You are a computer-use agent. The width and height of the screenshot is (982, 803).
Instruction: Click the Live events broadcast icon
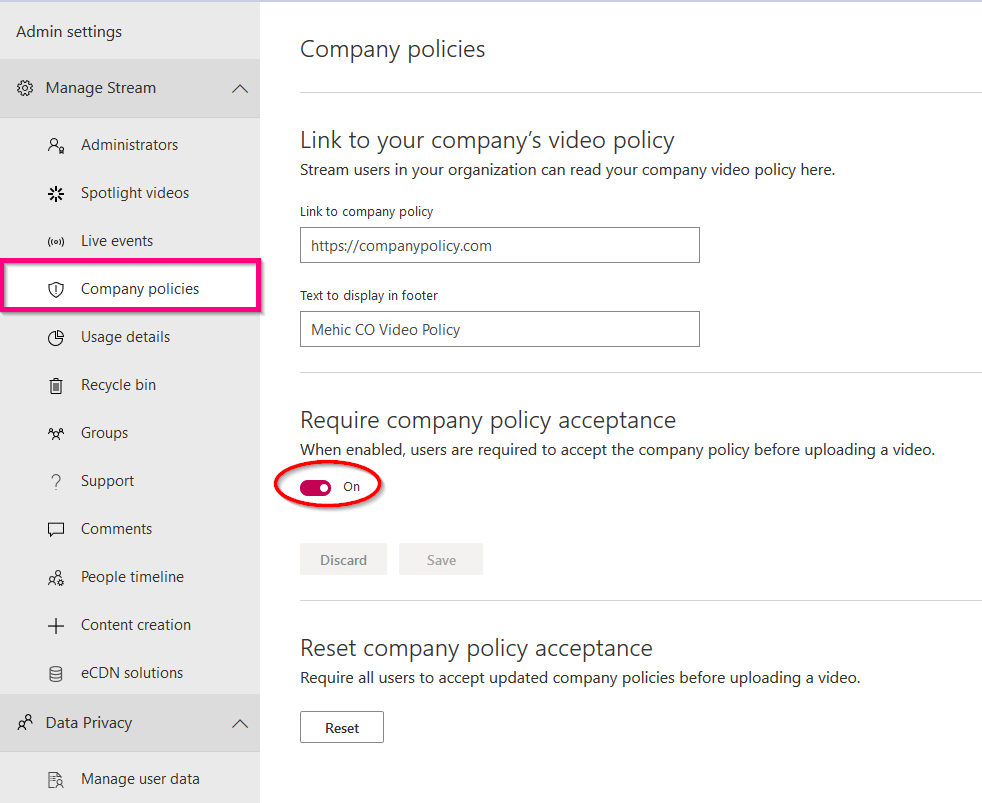pos(56,240)
